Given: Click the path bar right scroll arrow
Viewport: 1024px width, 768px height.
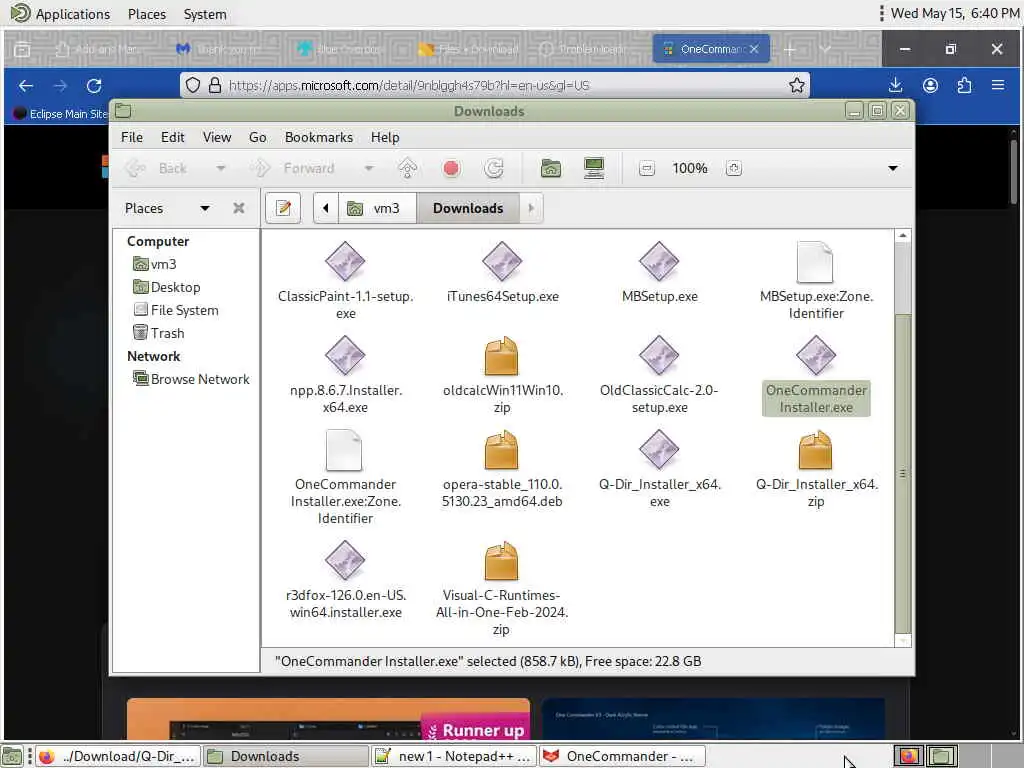Looking at the screenshot, I should pos(531,208).
